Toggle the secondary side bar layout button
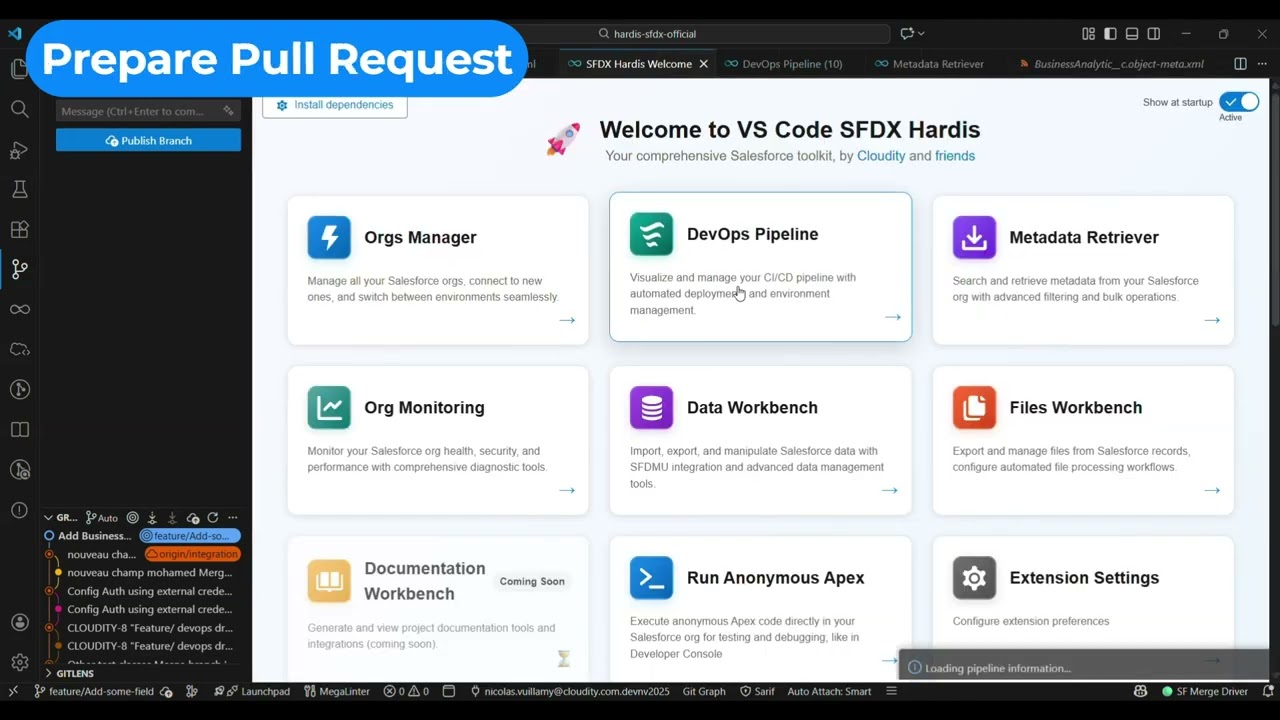 coord(1154,33)
